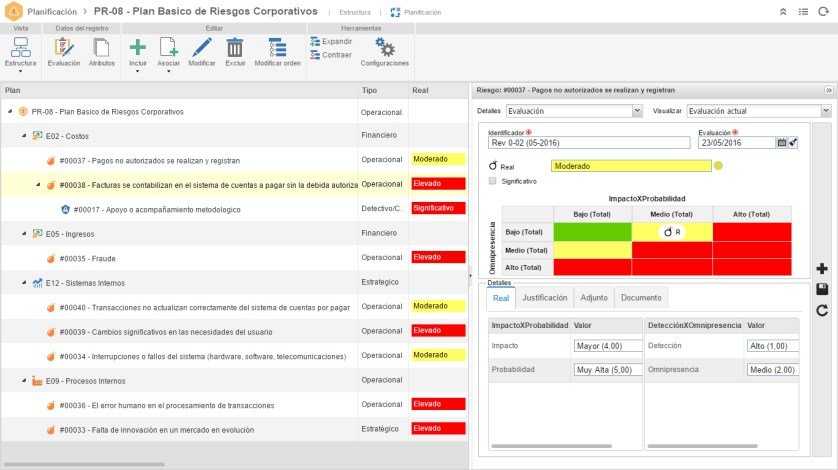
Task: Collapse the E02 - Costos tree node
Action: (x=24, y=136)
